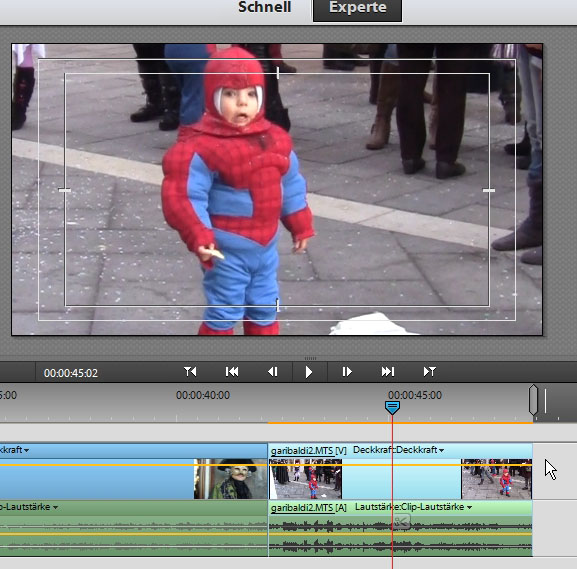577x569 pixels.
Task: Select garibaldi2.MTS [A] audio clip label
Action: coord(308,508)
